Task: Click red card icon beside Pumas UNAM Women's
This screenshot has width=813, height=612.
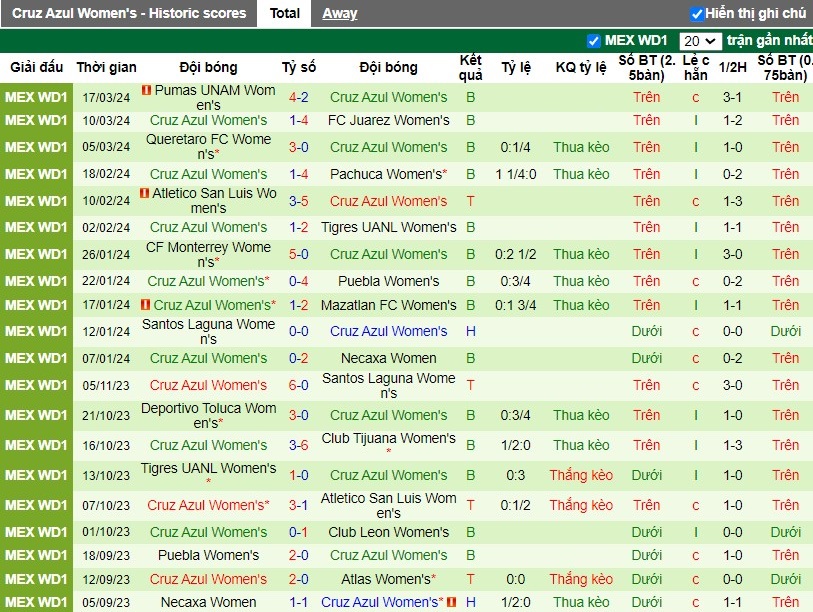Action: point(146,90)
